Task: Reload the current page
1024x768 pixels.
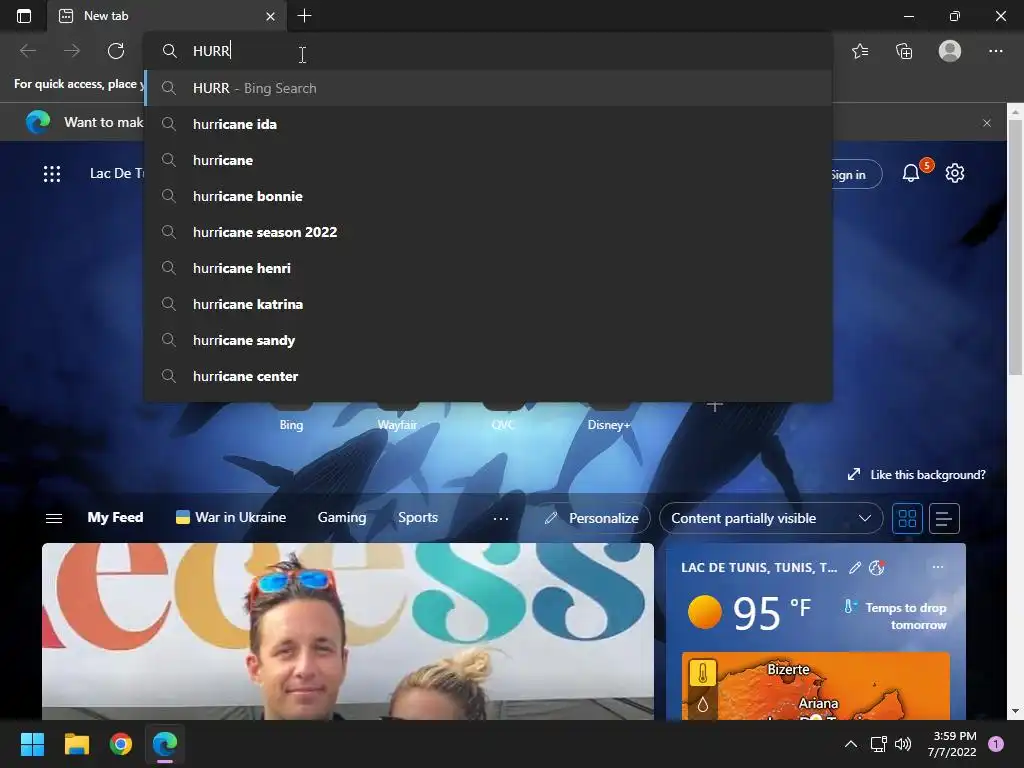Action: pos(116,51)
